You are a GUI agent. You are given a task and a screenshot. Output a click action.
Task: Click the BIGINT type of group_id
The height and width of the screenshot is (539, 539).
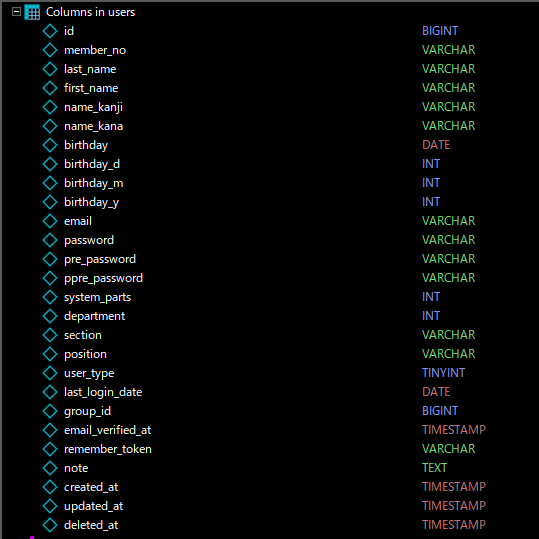[x=440, y=411]
